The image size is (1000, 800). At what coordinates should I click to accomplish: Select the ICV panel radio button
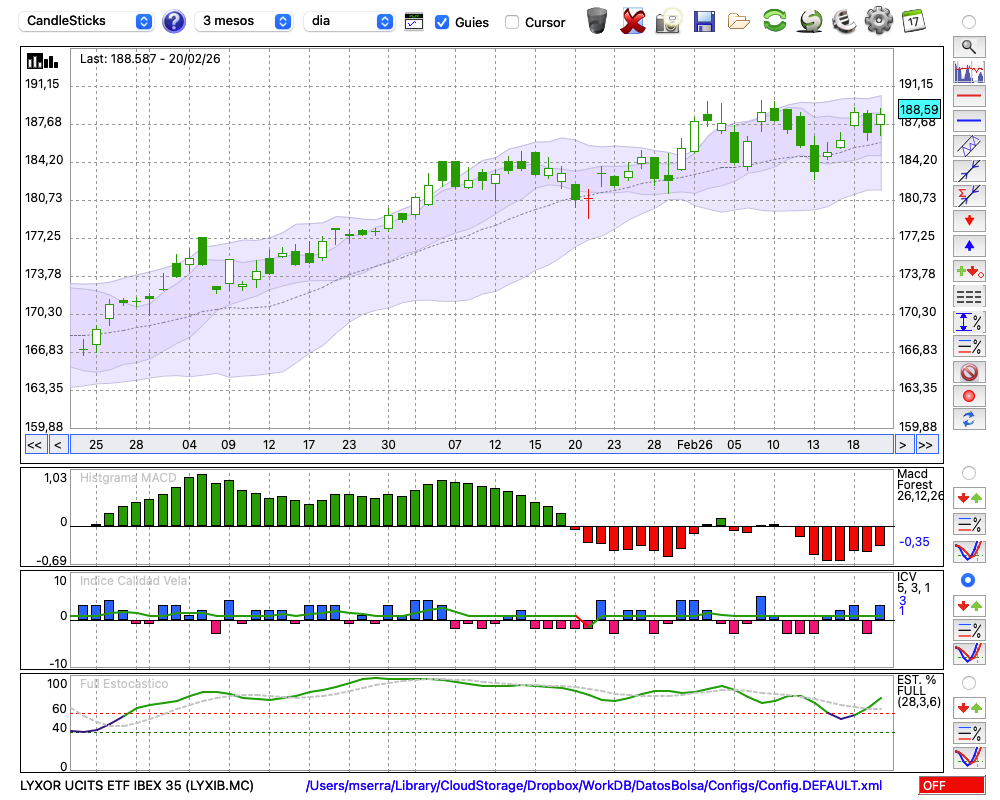(968, 580)
